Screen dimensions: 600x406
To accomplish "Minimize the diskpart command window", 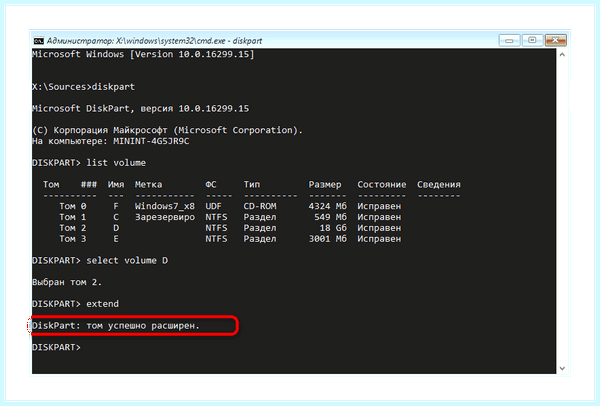I will click(x=509, y=40).
